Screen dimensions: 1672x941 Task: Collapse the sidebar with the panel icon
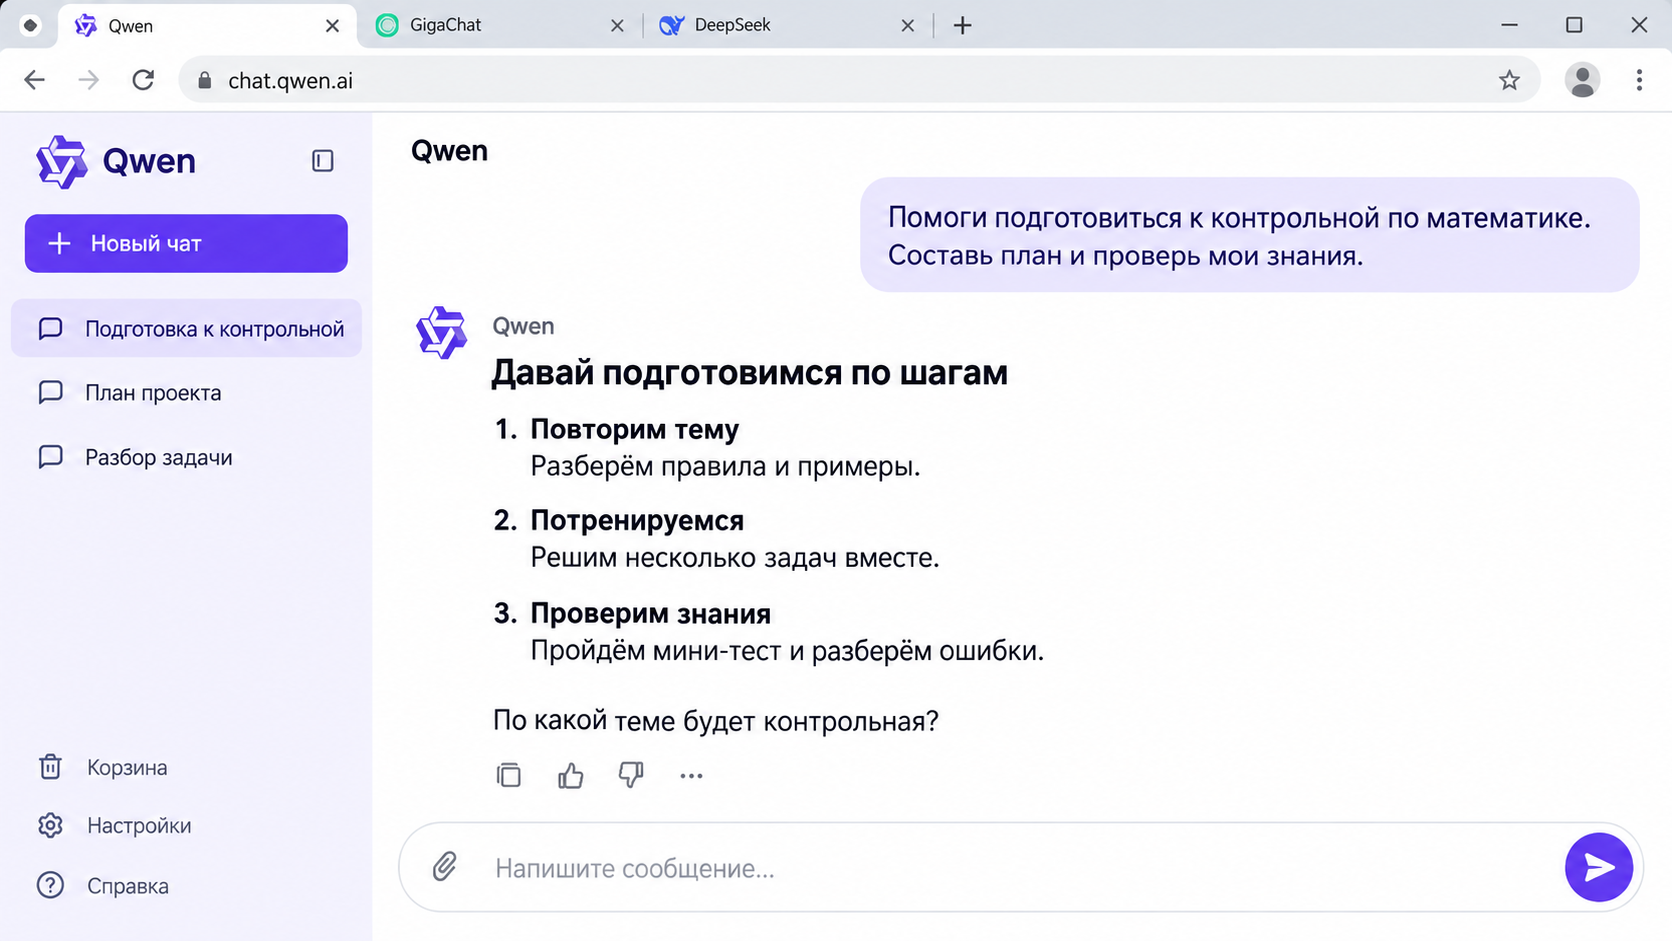point(322,161)
